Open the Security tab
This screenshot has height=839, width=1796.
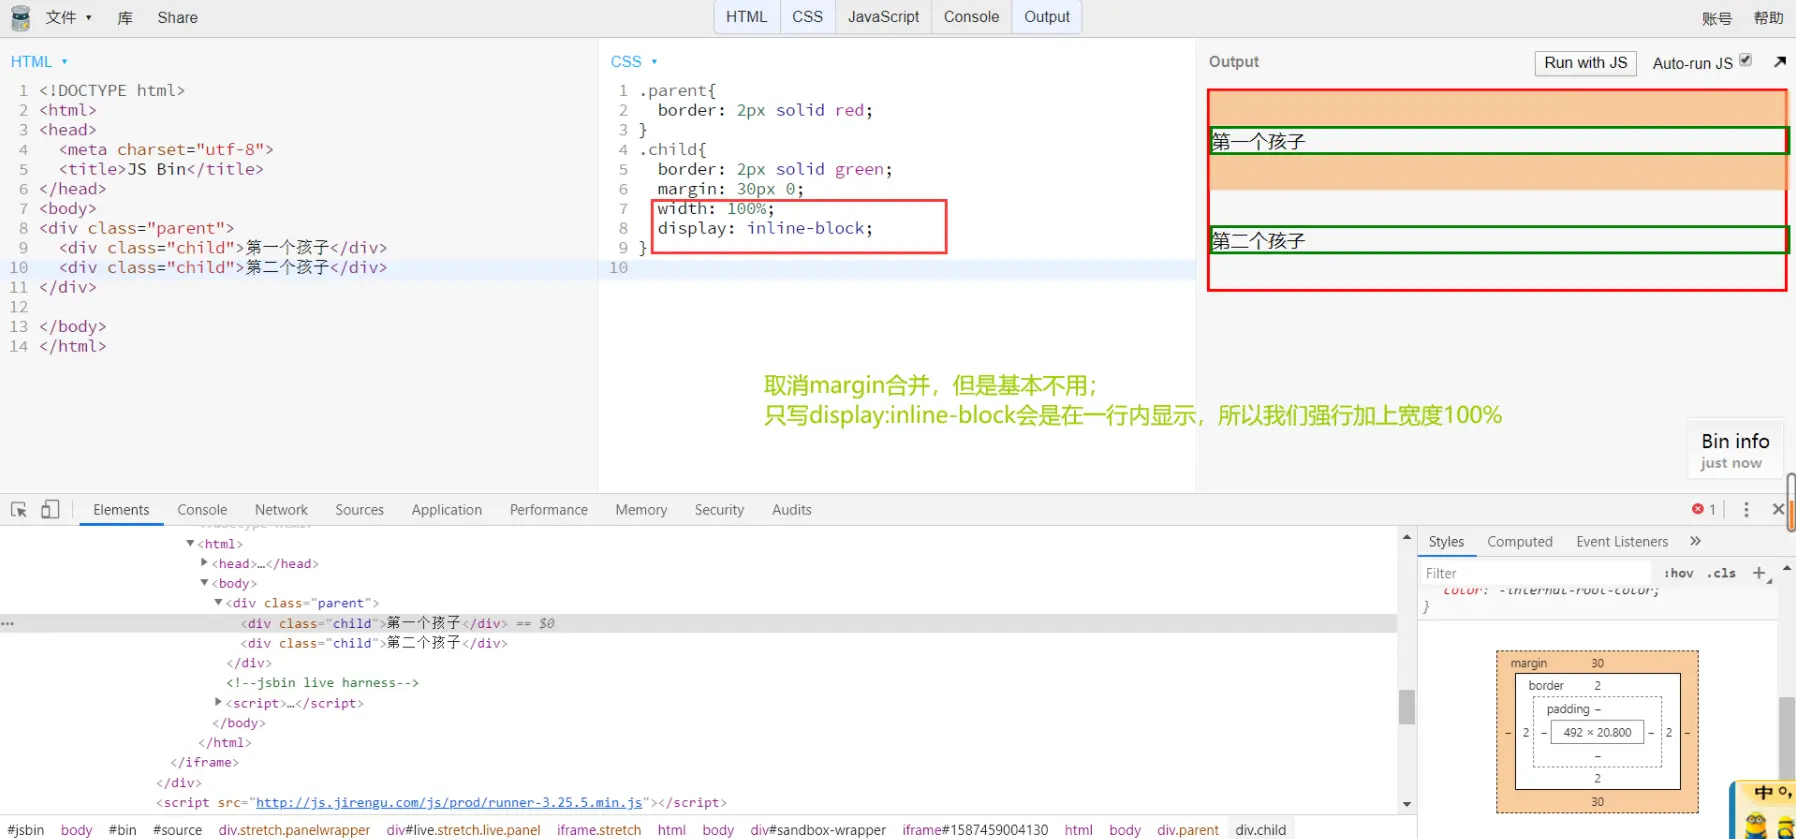[720, 510]
